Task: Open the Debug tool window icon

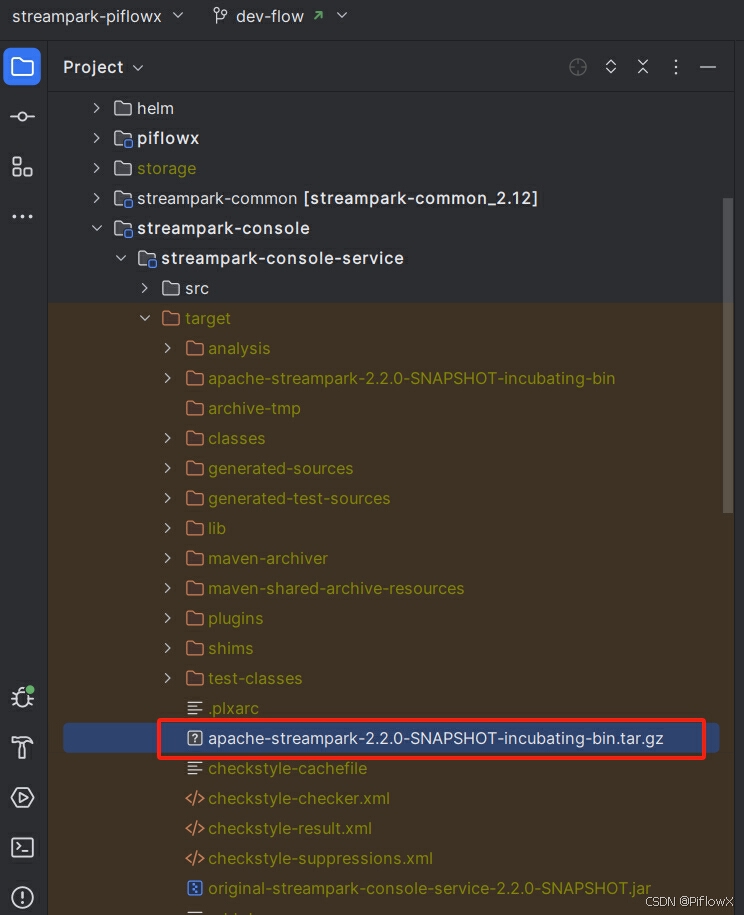Action: click(x=23, y=697)
